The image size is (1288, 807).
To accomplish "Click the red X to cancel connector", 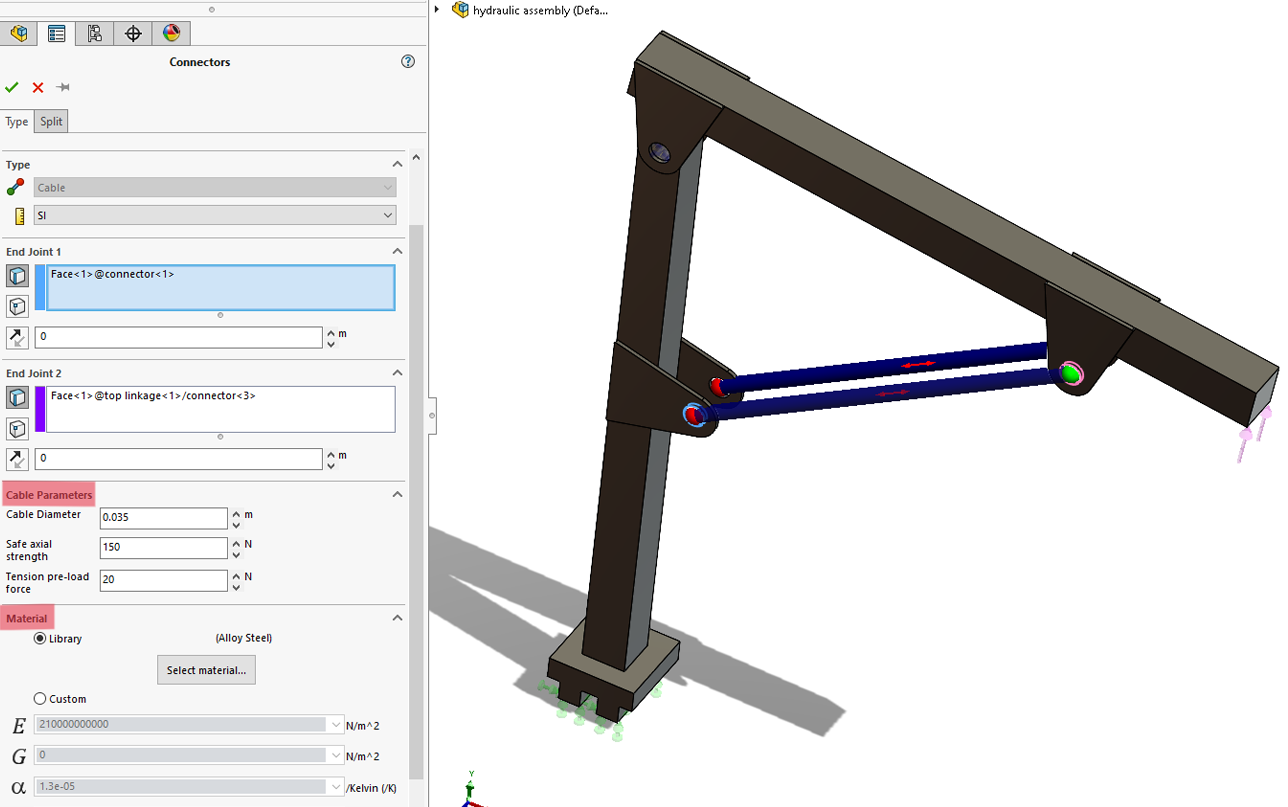I will click(38, 88).
